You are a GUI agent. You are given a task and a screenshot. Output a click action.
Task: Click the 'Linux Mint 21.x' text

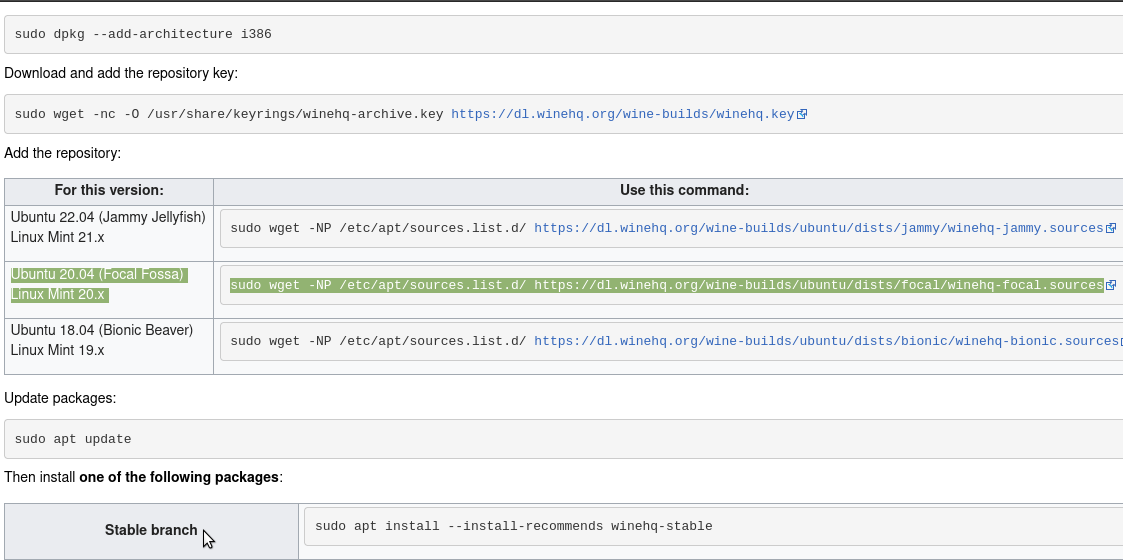pyautogui.click(x=57, y=238)
